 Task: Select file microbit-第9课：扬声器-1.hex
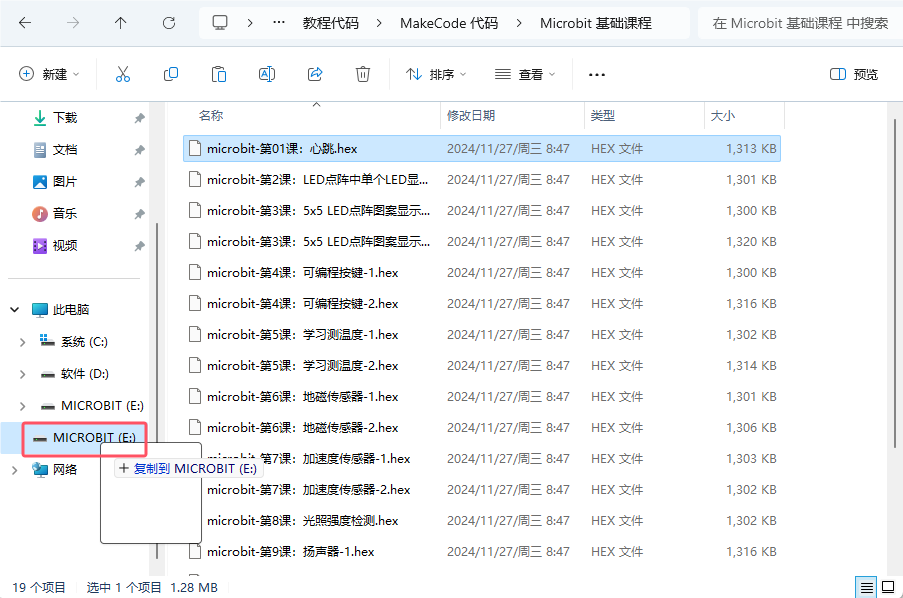click(x=482, y=552)
